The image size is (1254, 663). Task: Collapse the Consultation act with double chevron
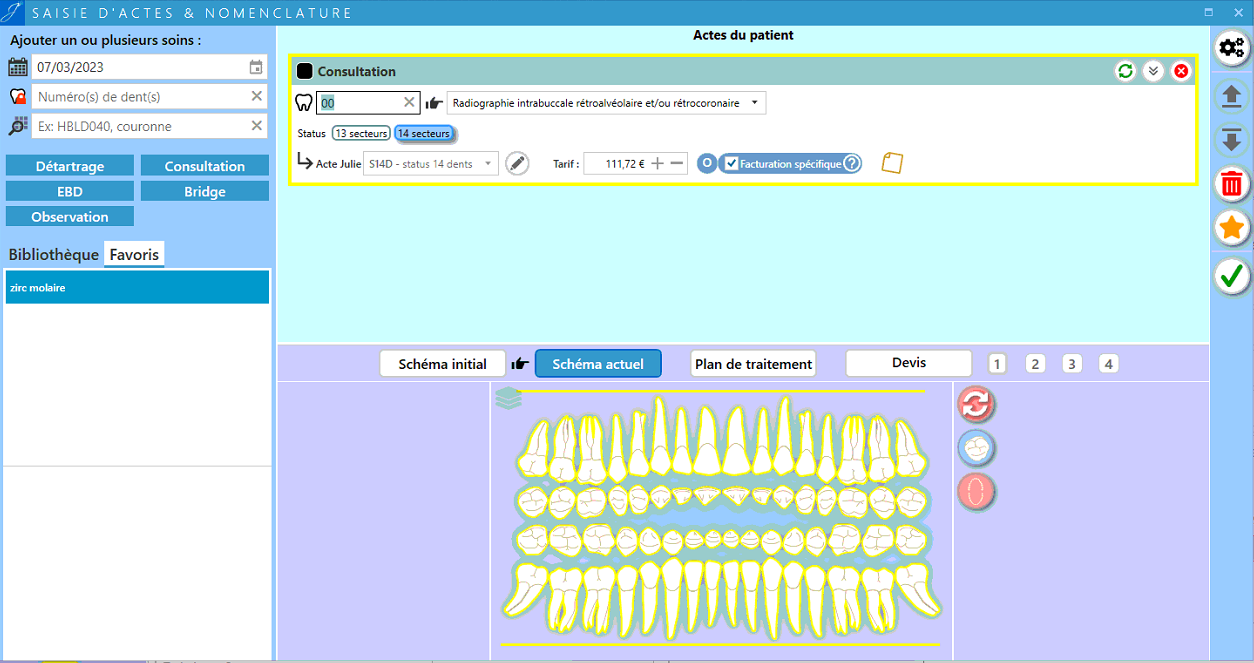coord(1153,71)
